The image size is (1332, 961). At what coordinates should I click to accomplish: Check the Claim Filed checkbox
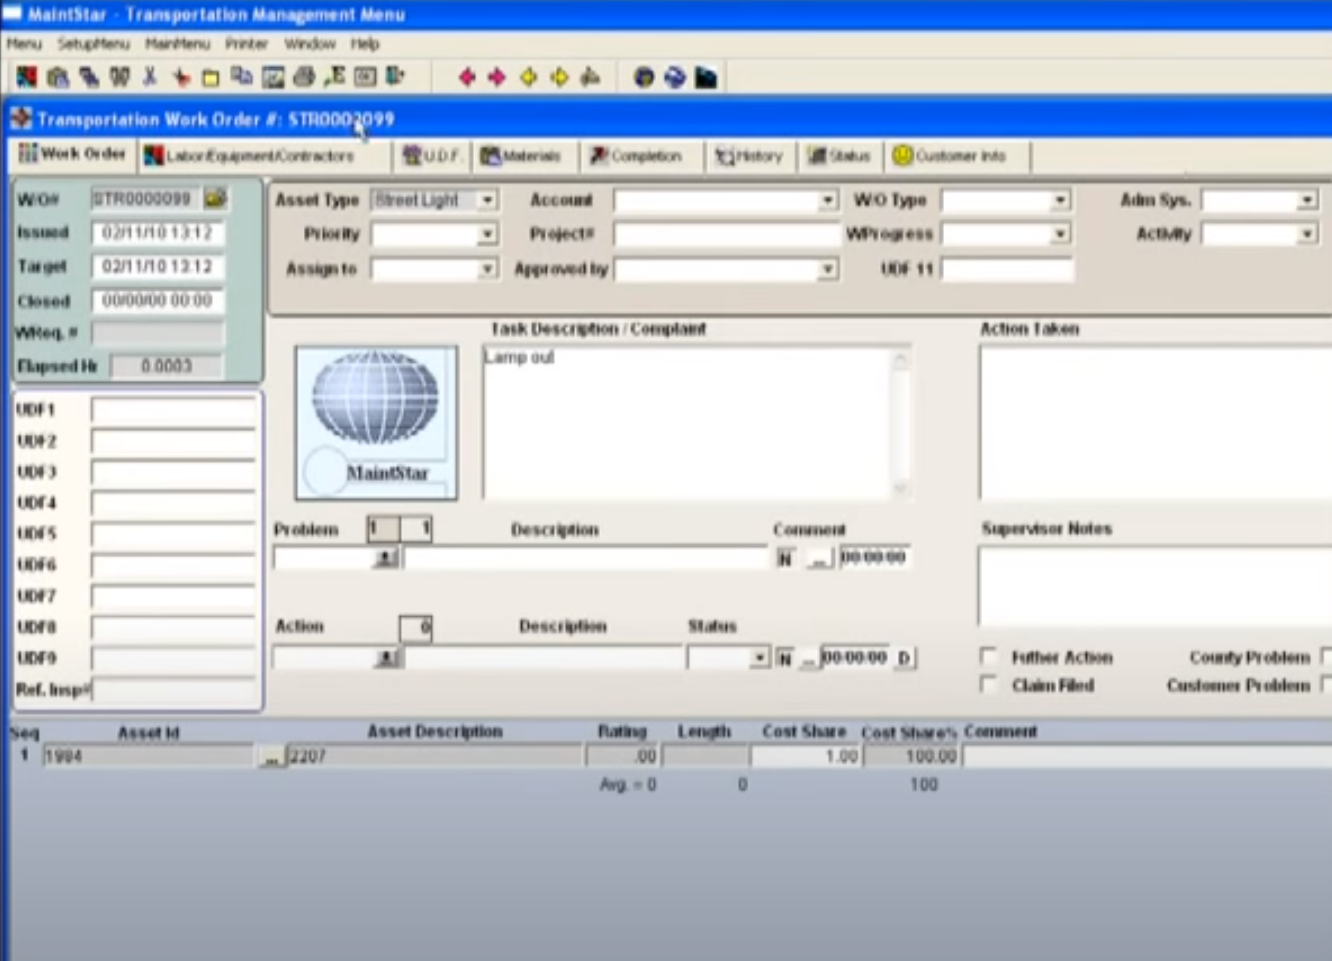(x=989, y=685)
